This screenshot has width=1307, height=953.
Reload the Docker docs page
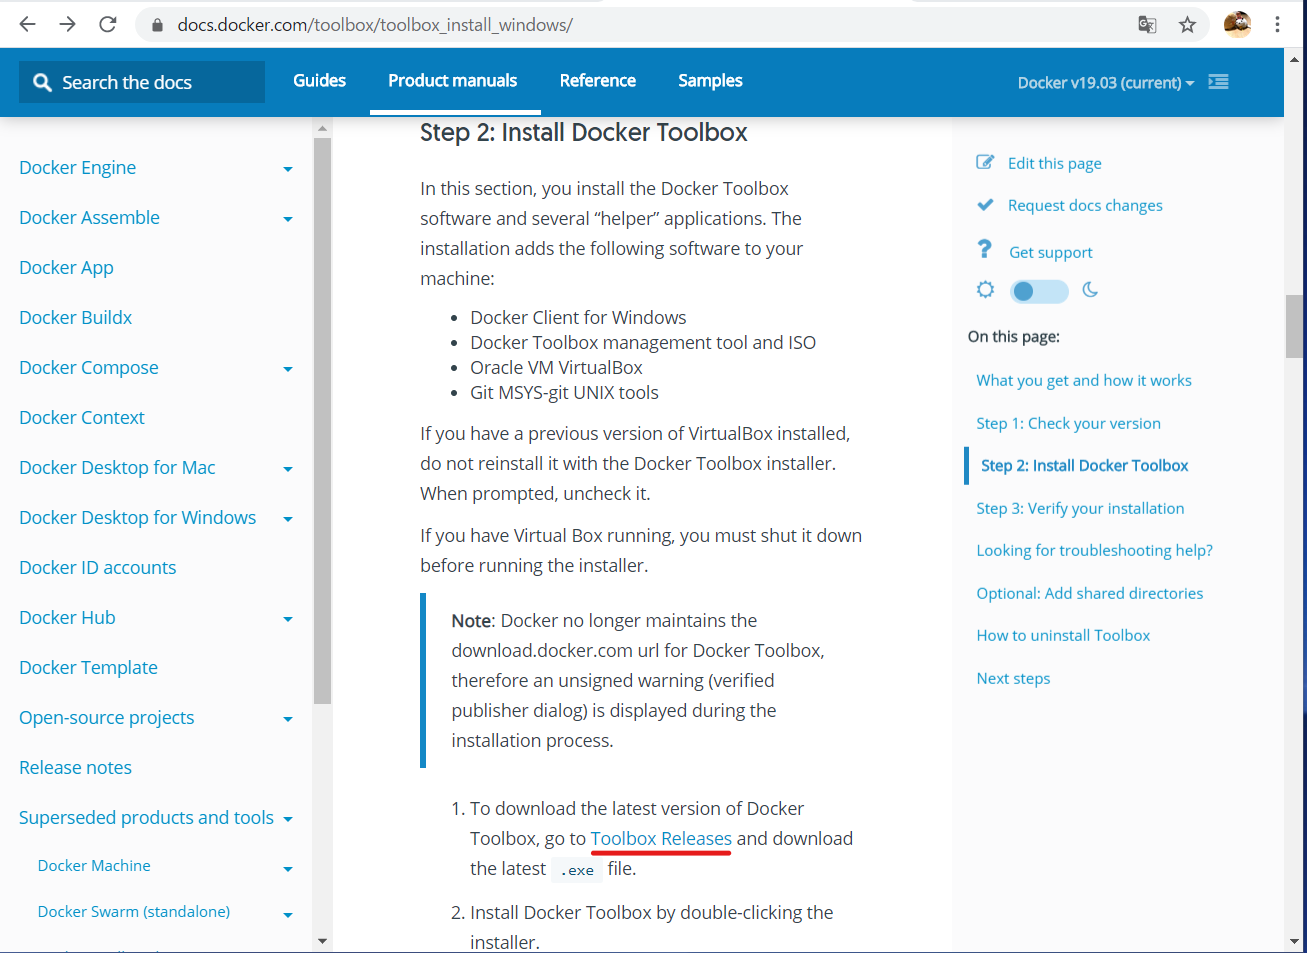coord(108,24)
